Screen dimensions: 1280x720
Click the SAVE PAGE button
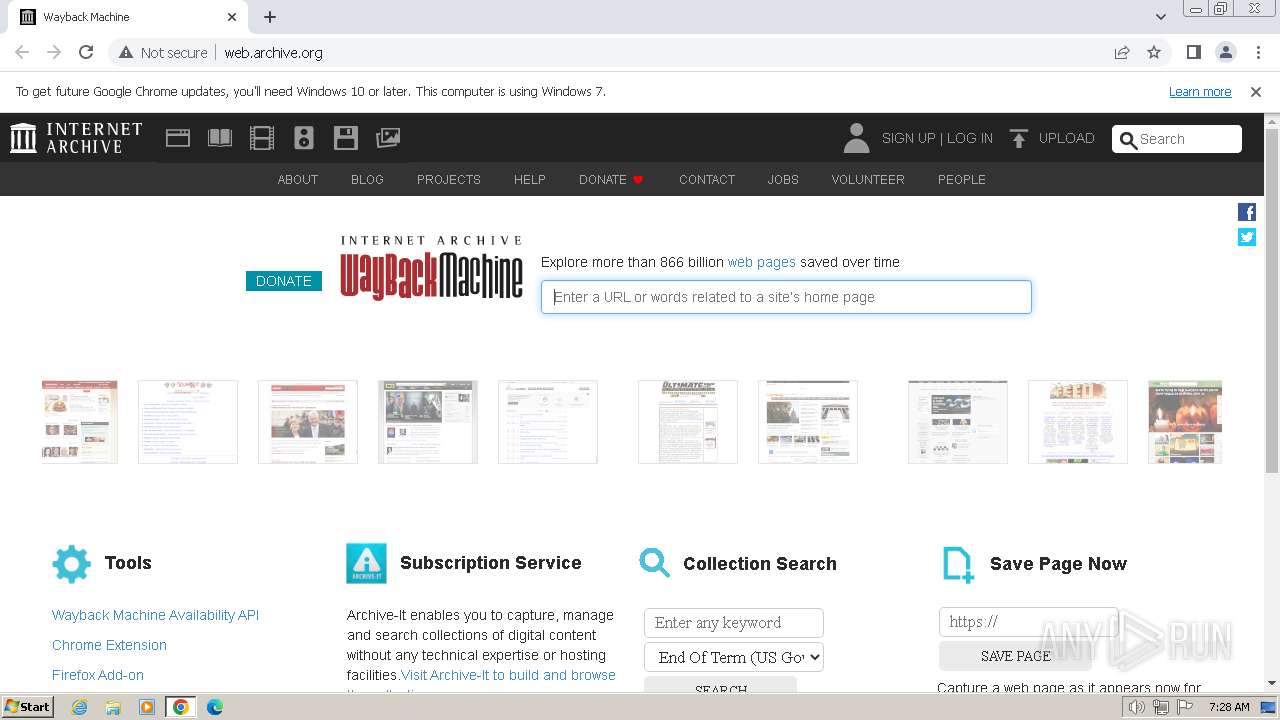1015,656
